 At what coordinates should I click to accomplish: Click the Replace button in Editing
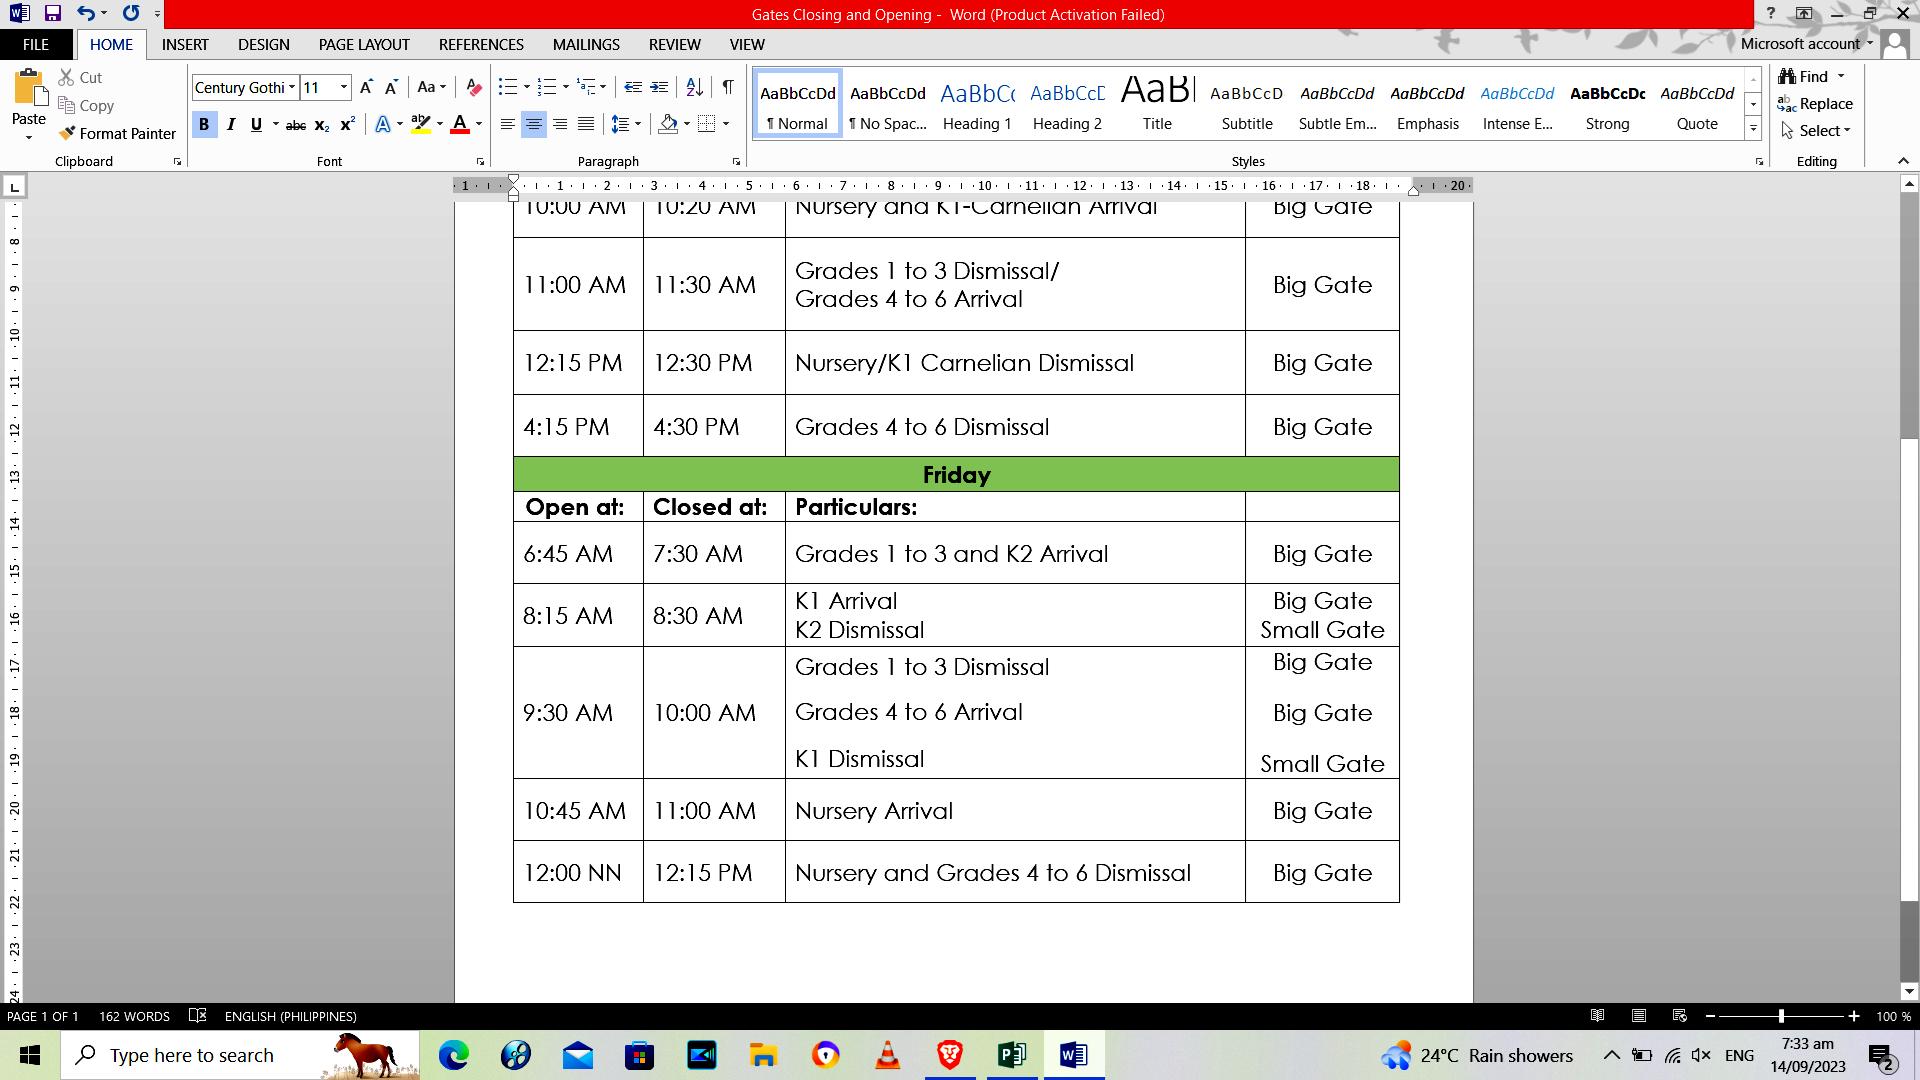pyautogui.click(x=1815, y=104)
